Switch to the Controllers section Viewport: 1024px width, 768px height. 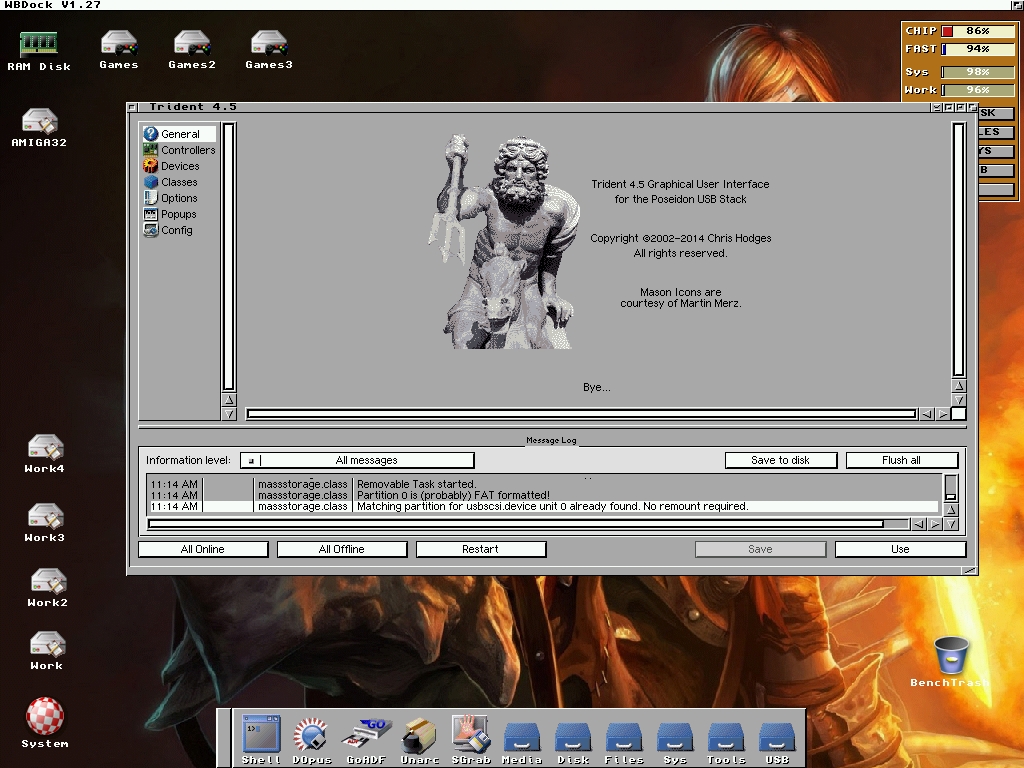(x=179, y=150)
